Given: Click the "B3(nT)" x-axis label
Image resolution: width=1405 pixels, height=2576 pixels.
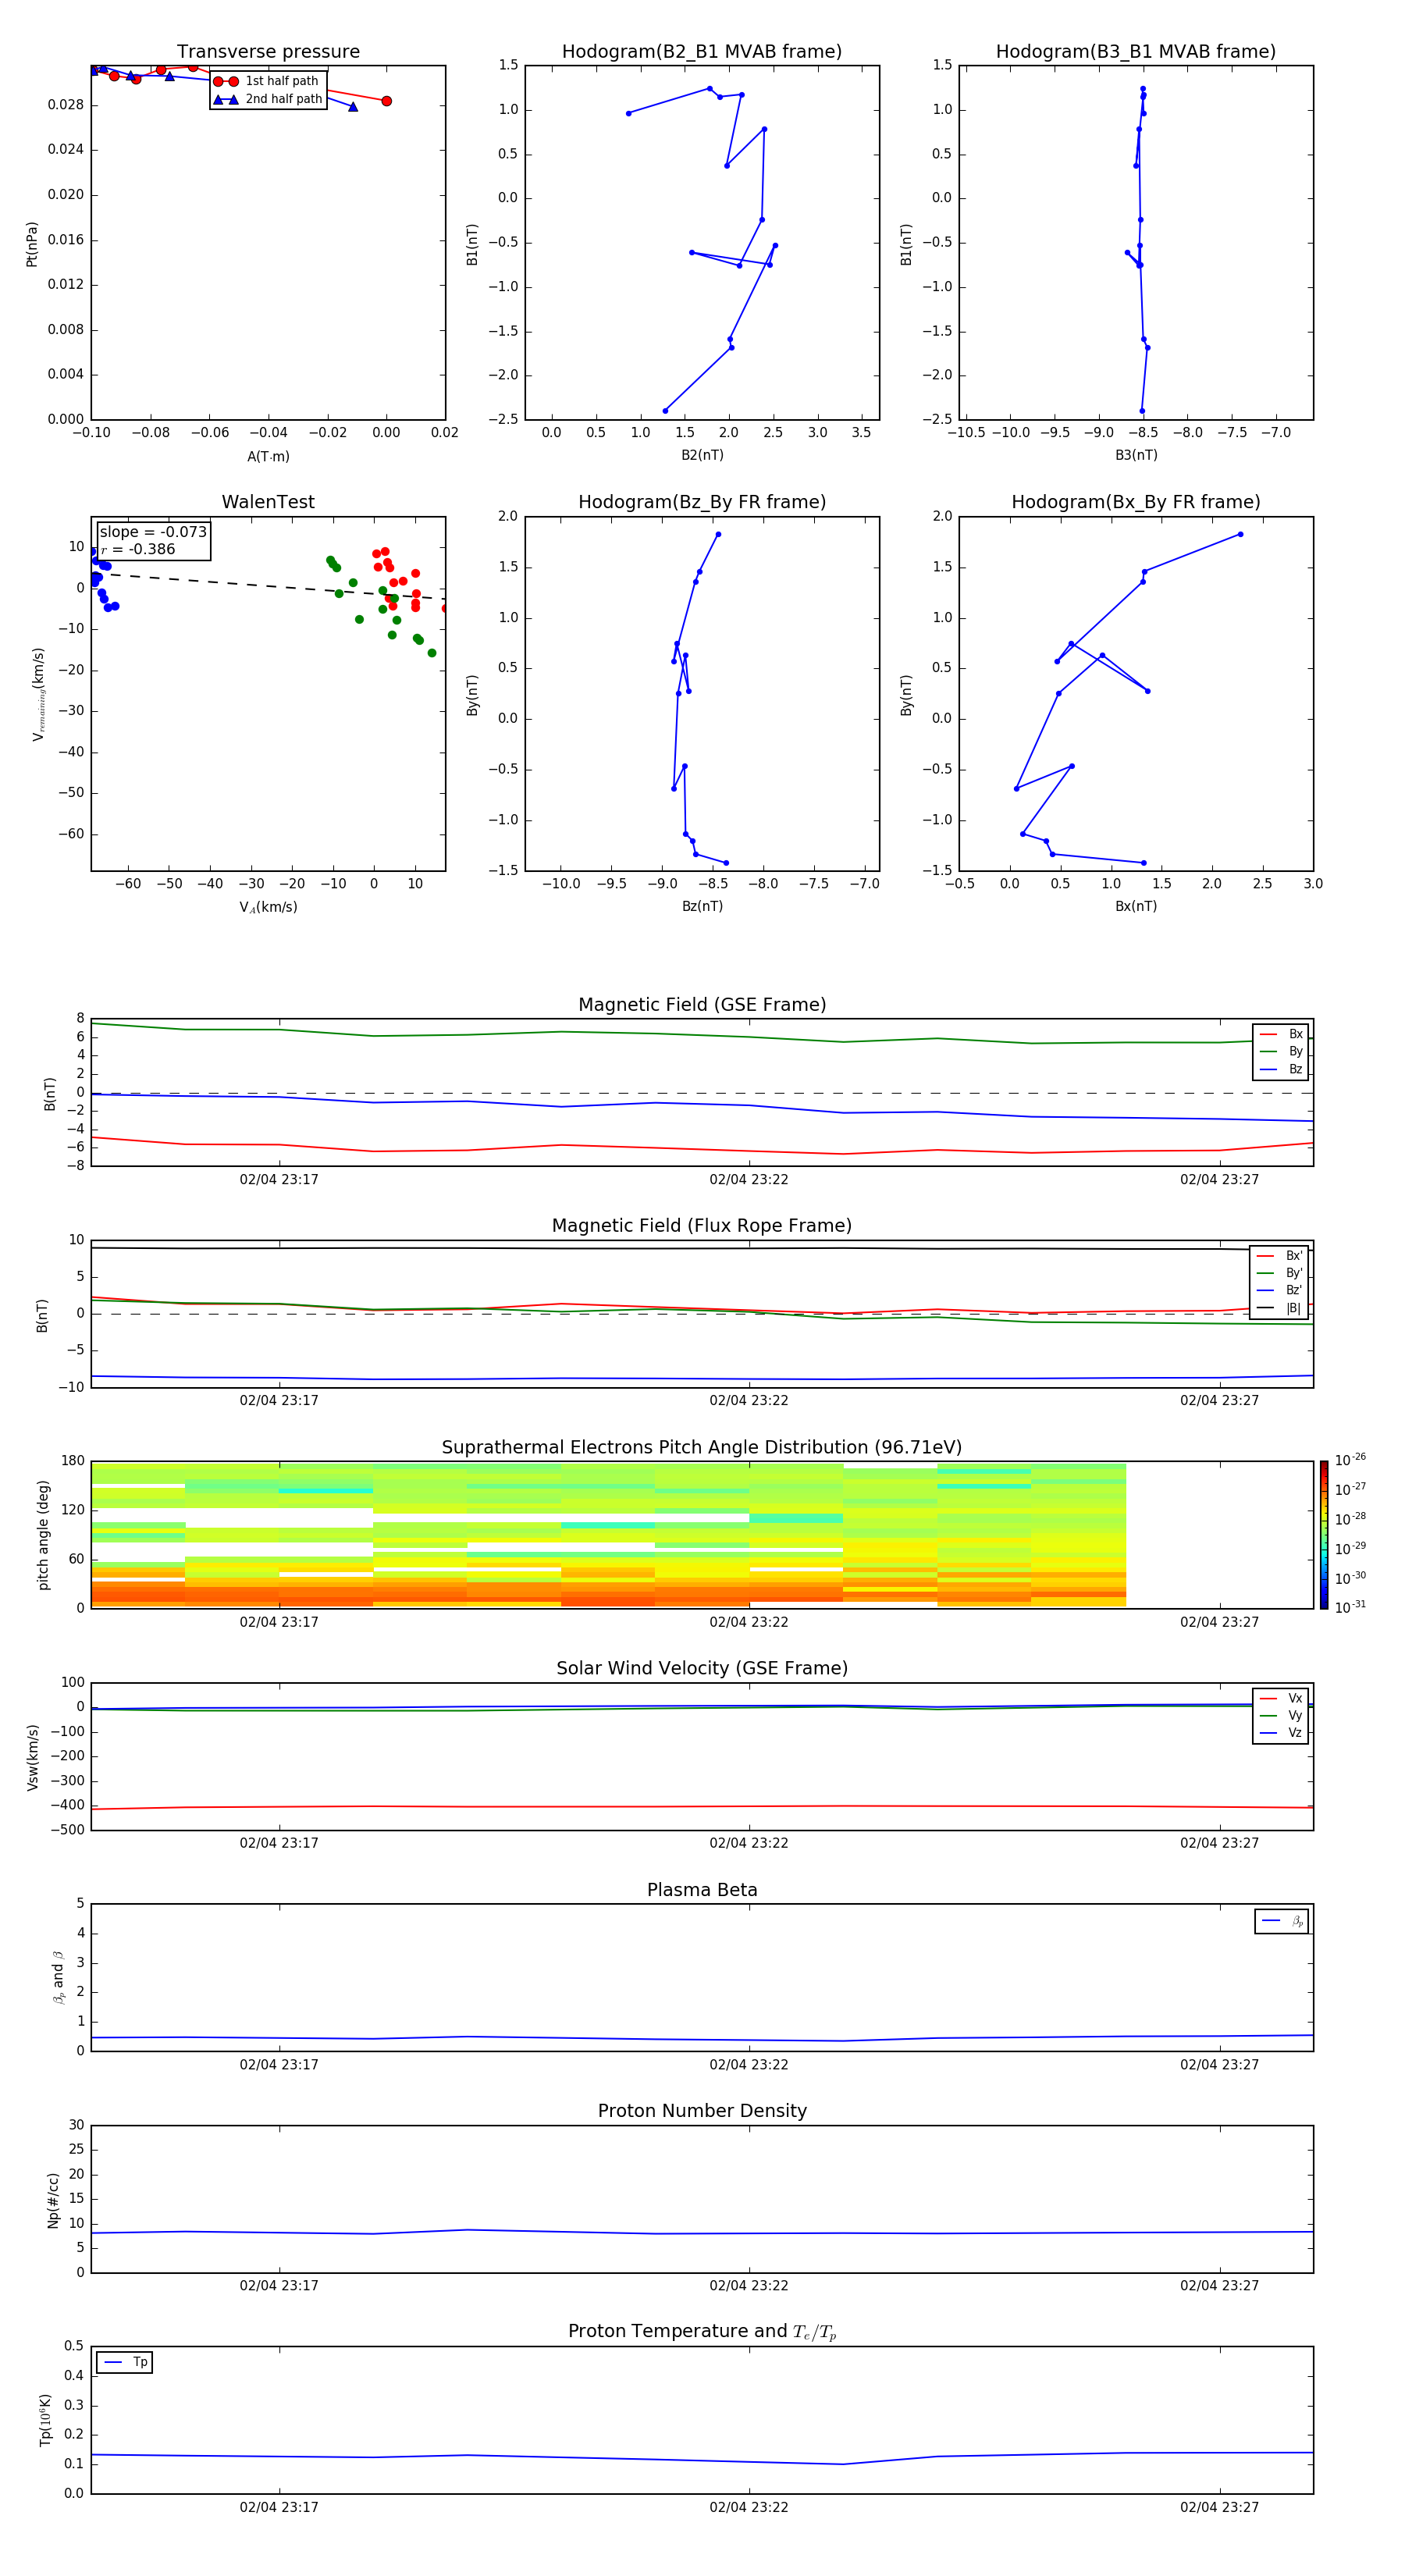Looking at the screenshot, I should click(1136, 455).
